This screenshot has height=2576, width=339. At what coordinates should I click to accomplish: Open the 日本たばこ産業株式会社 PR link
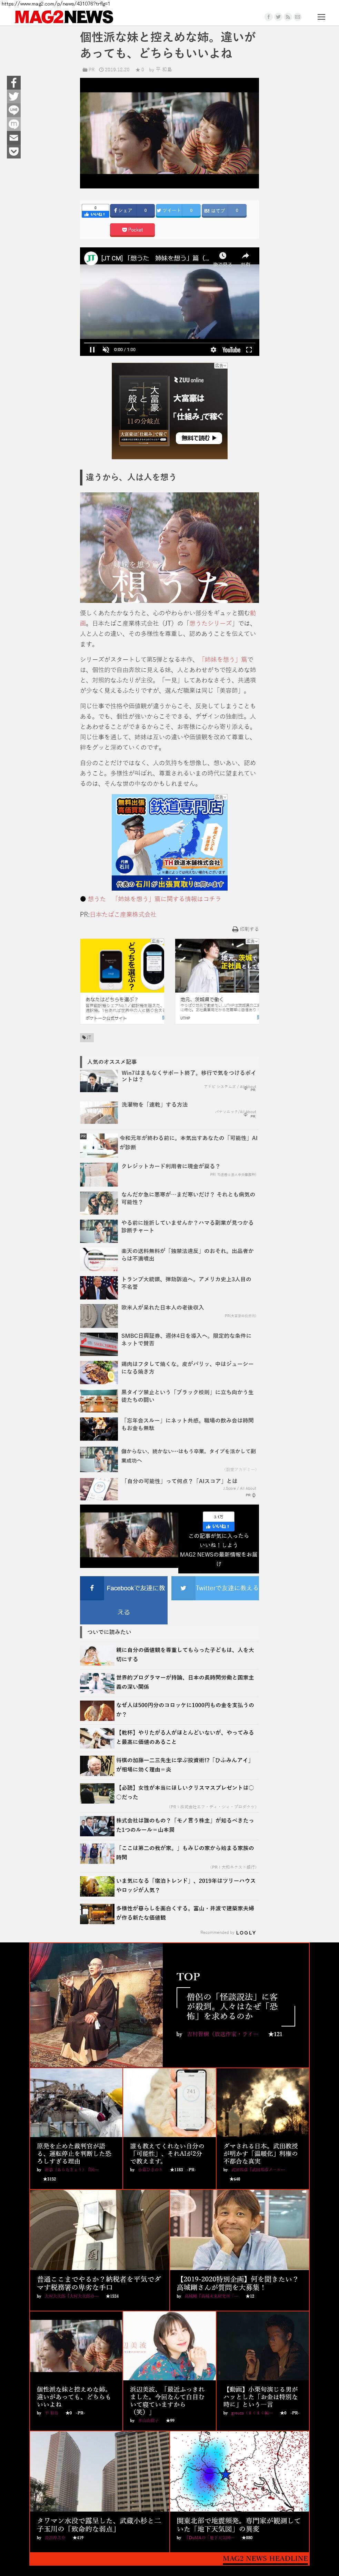[x=123, y=914]
